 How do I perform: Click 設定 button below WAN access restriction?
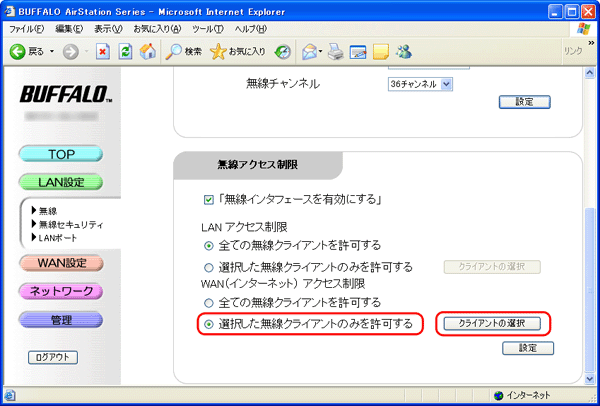528,348
